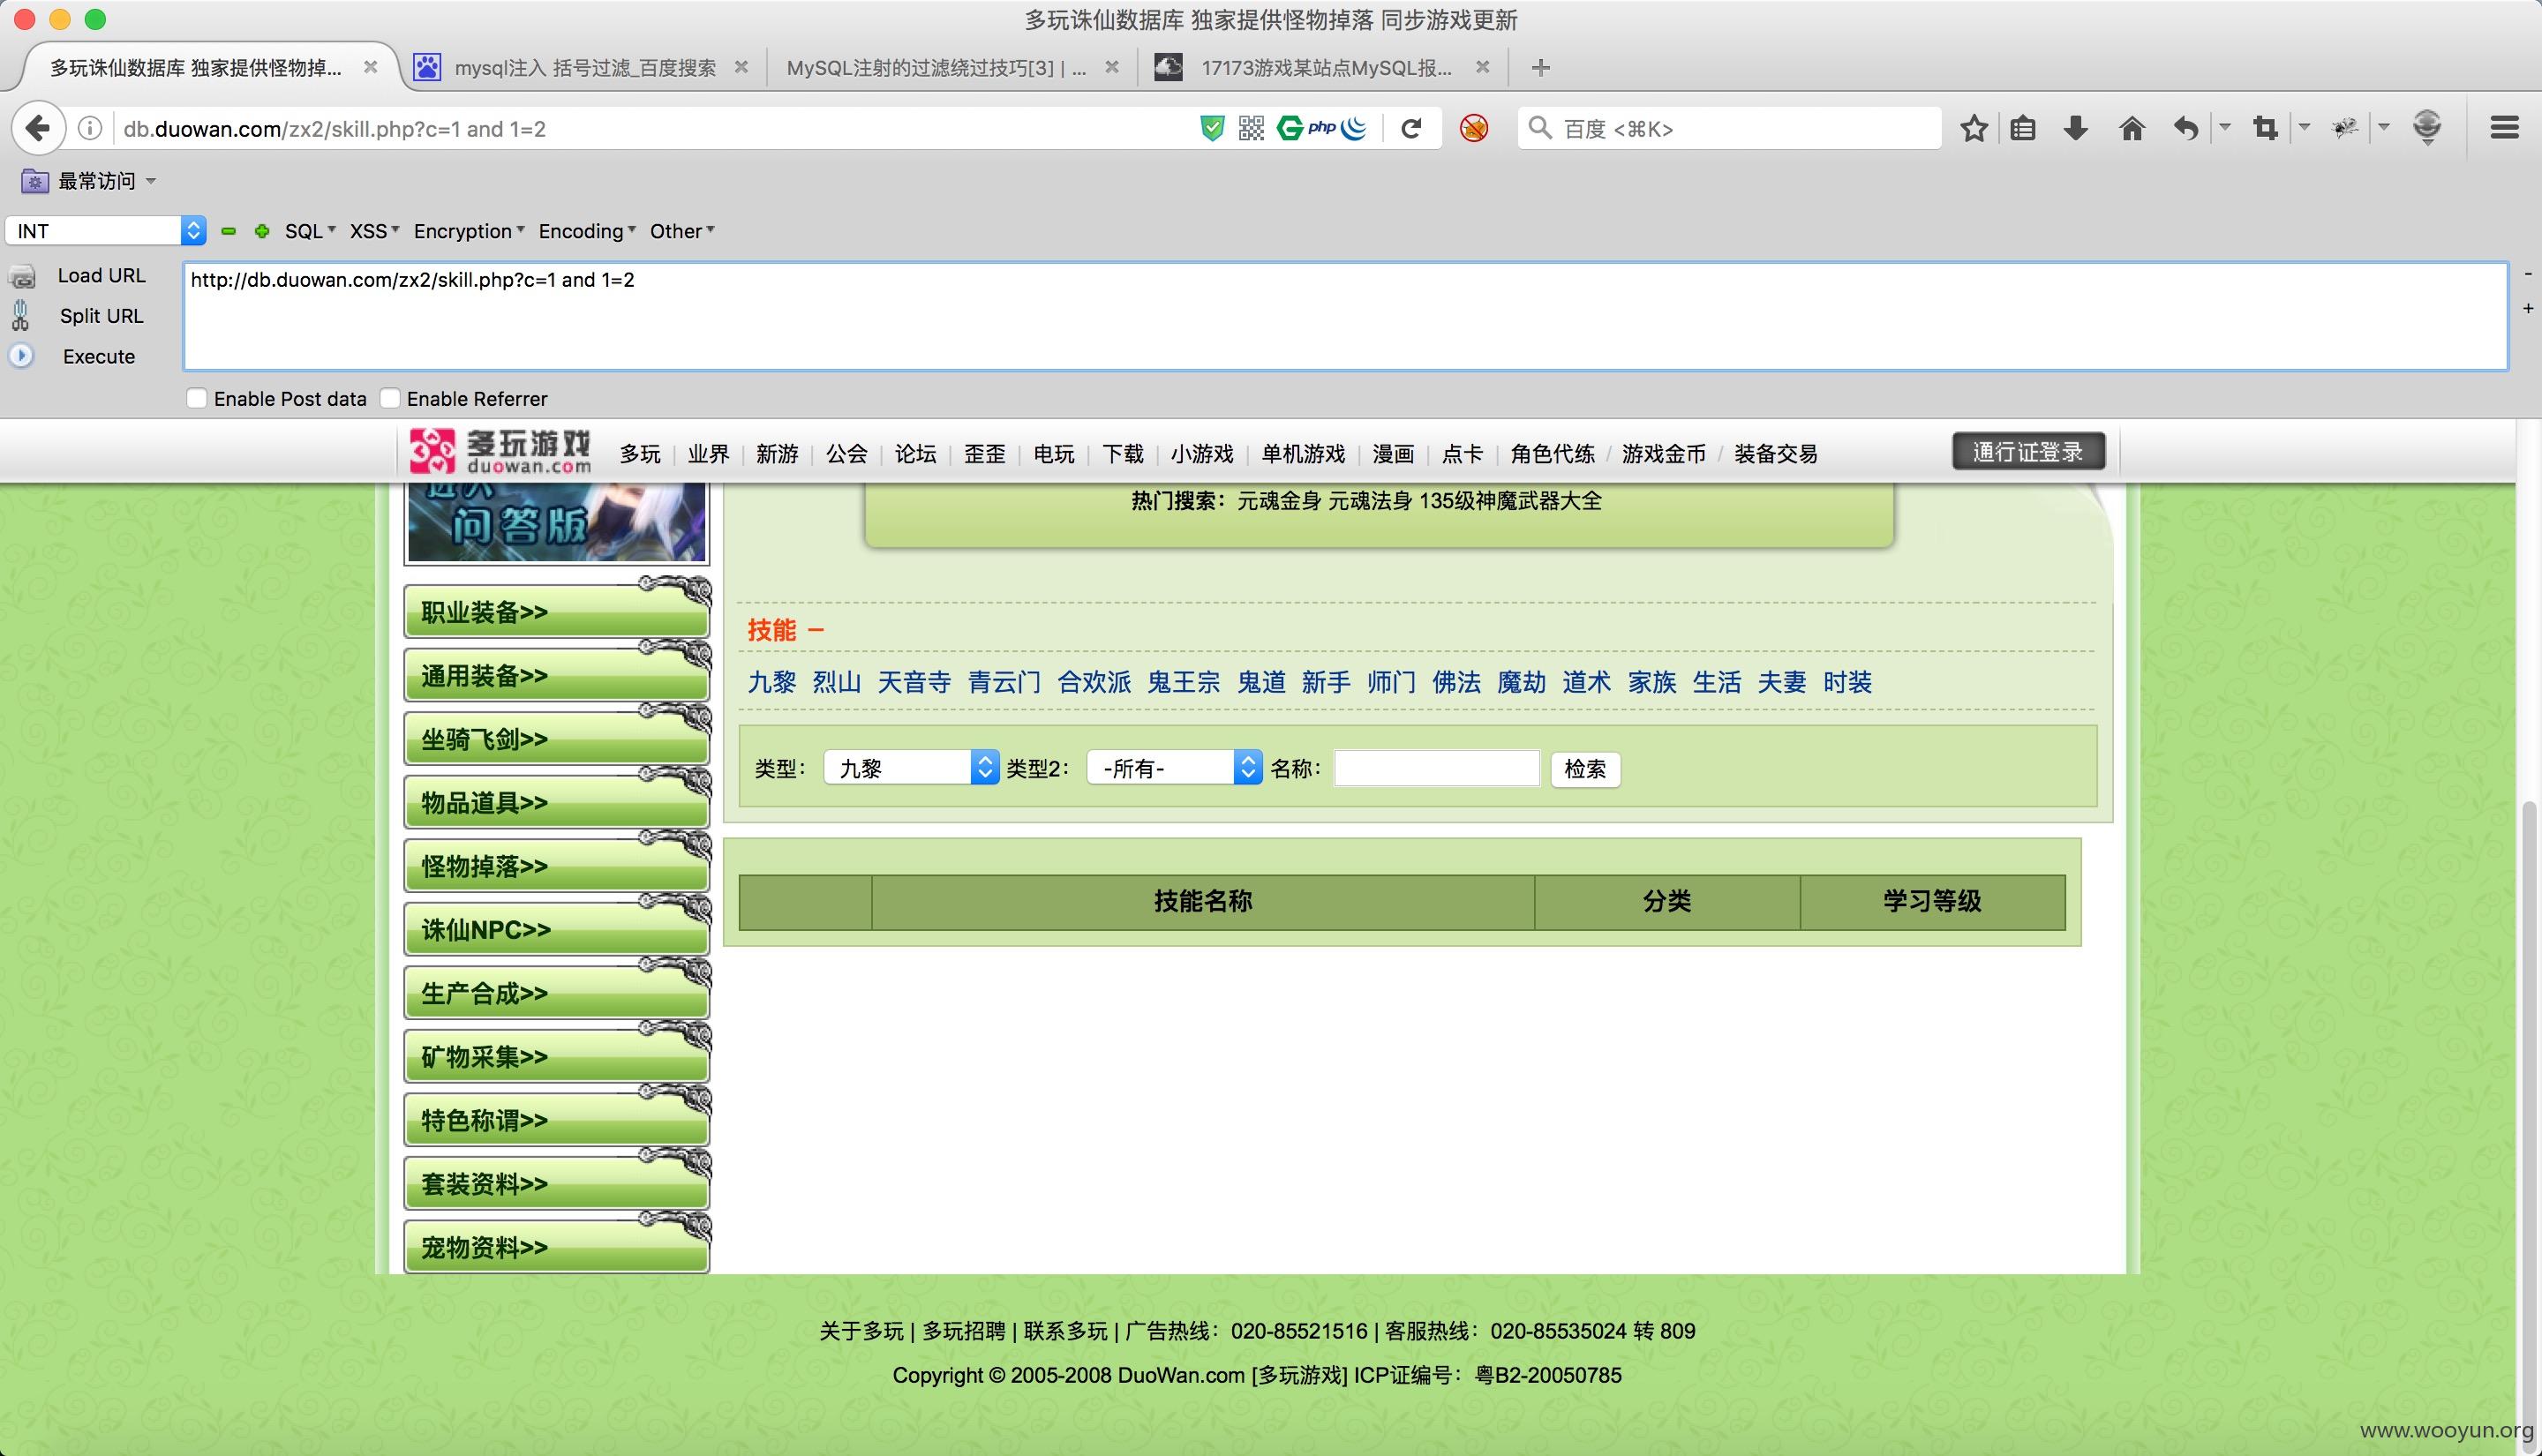
Task: Close the mysql注入 Baidu search tab
Action: pos(741,67)
